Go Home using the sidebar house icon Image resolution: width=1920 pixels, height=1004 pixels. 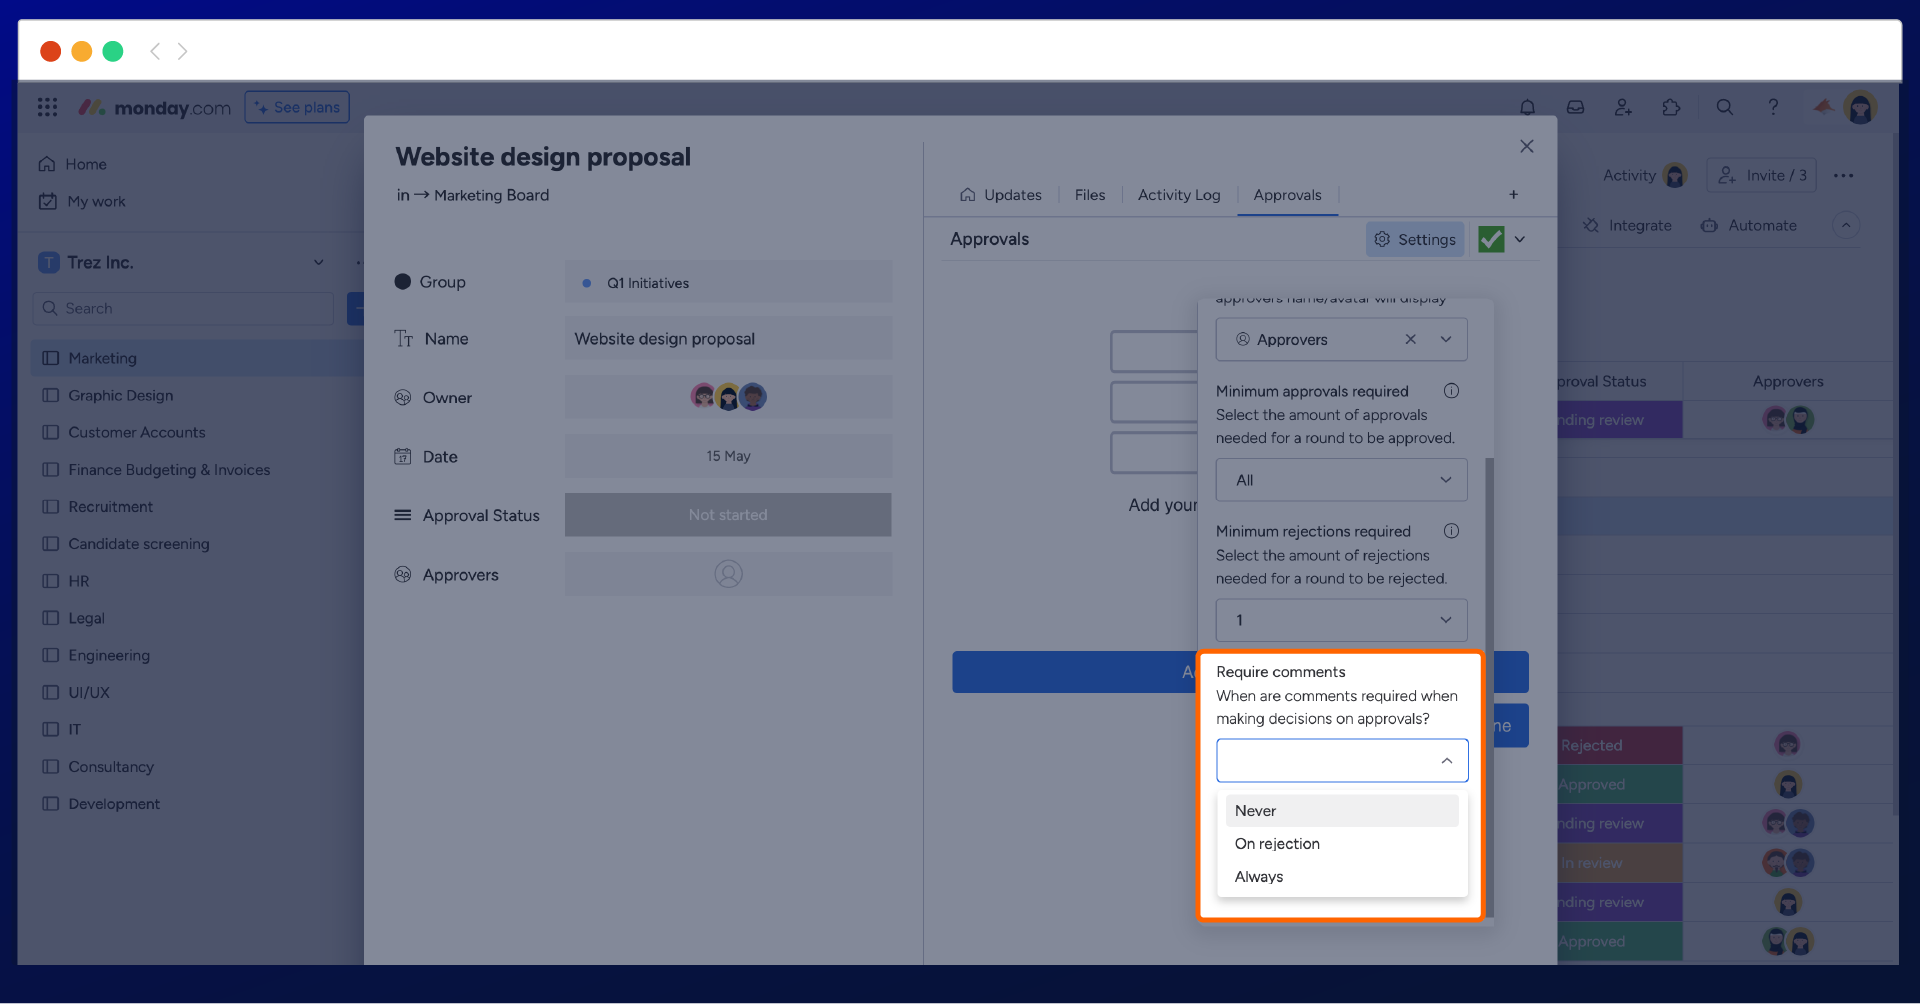click(48, 163)
